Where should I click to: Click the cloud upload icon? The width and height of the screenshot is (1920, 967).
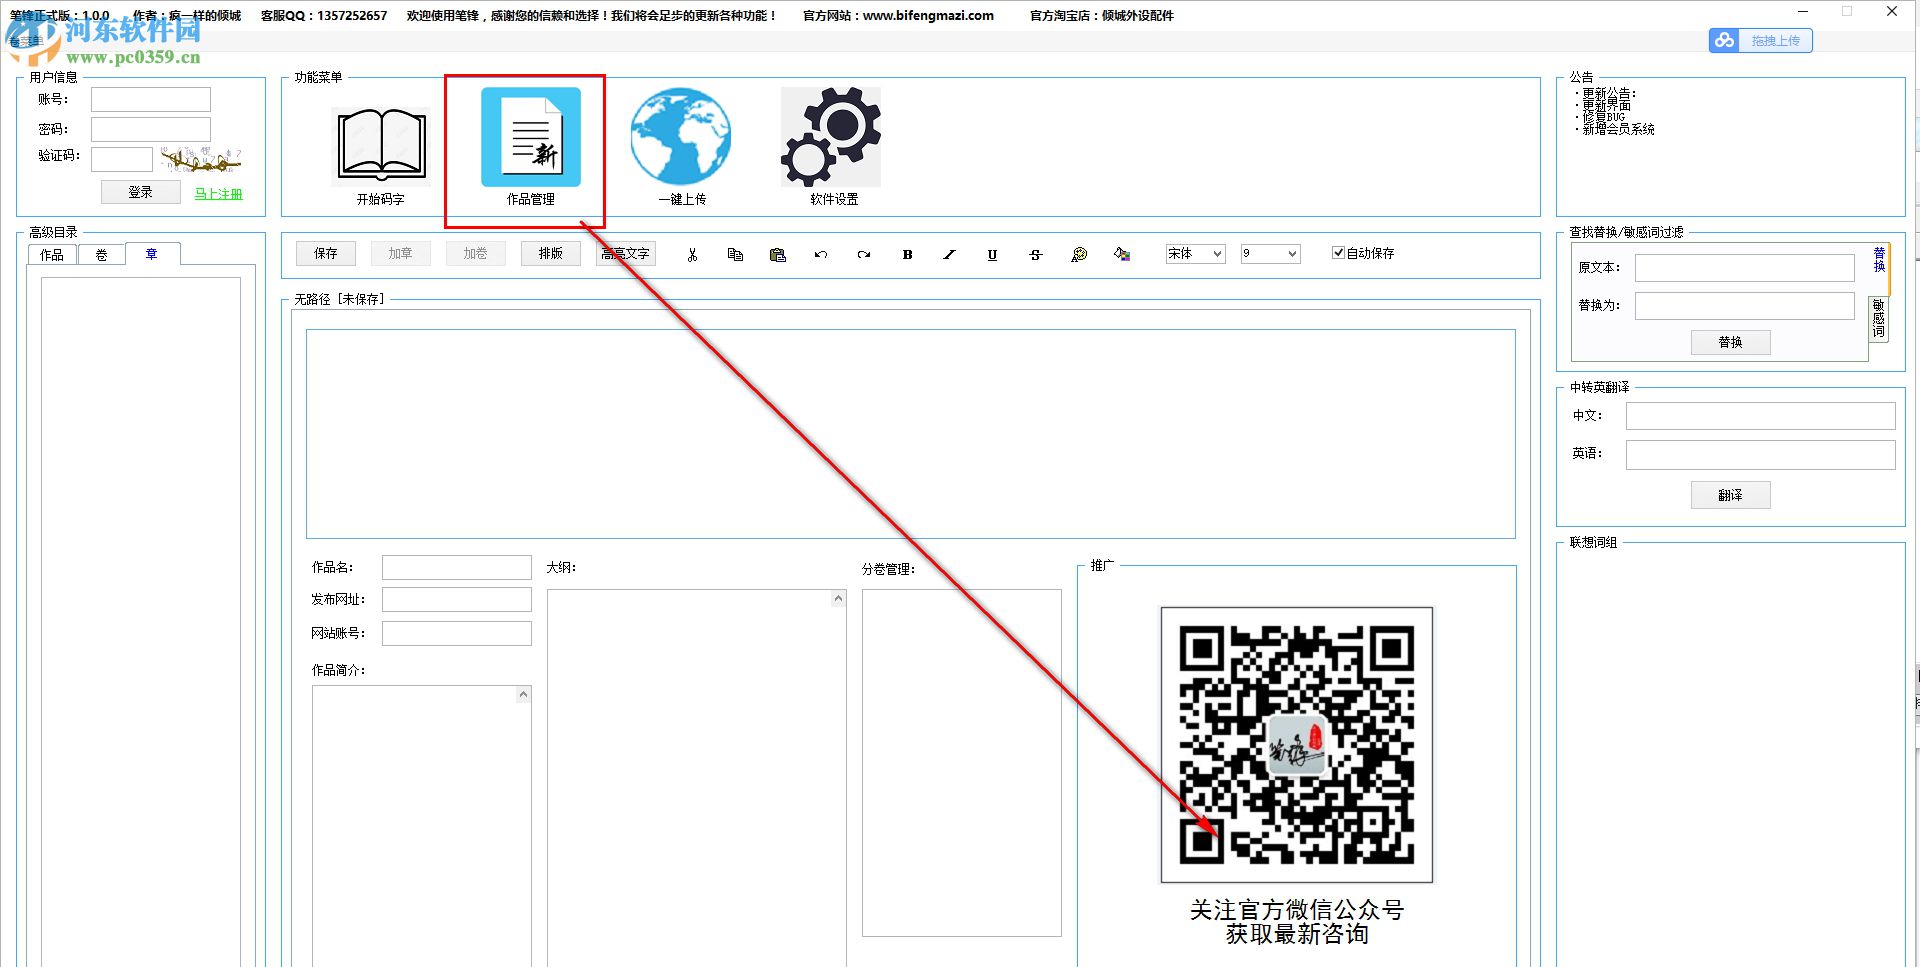point(1724,41)
